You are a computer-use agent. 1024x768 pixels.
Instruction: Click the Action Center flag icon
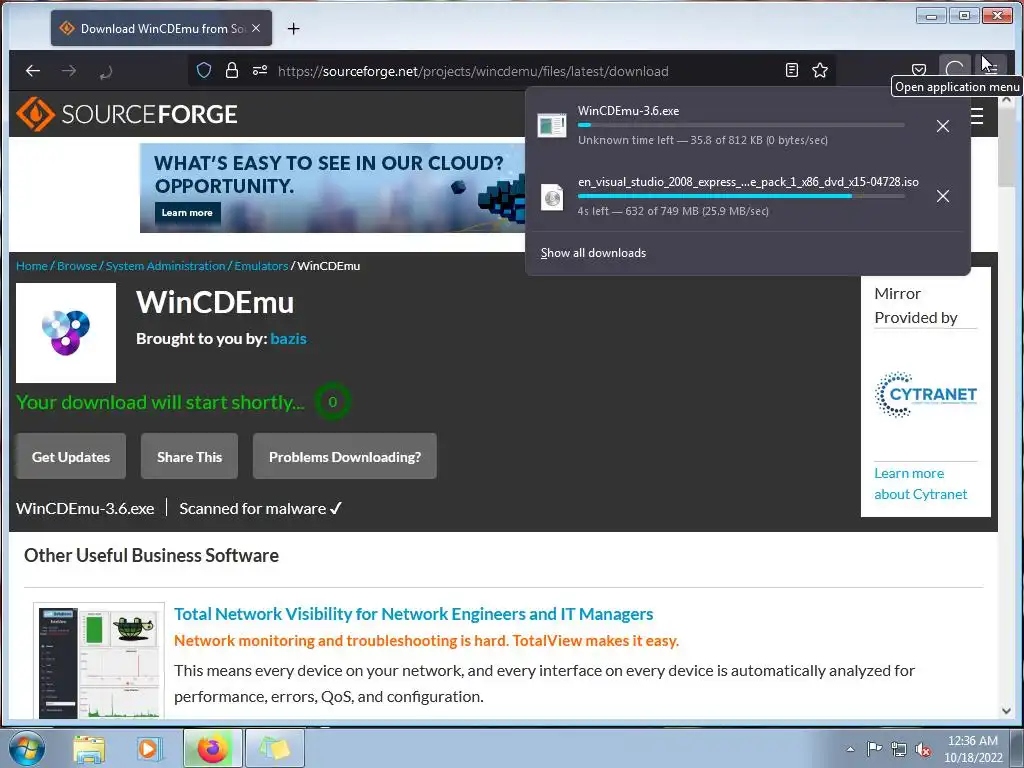(874, 749)
